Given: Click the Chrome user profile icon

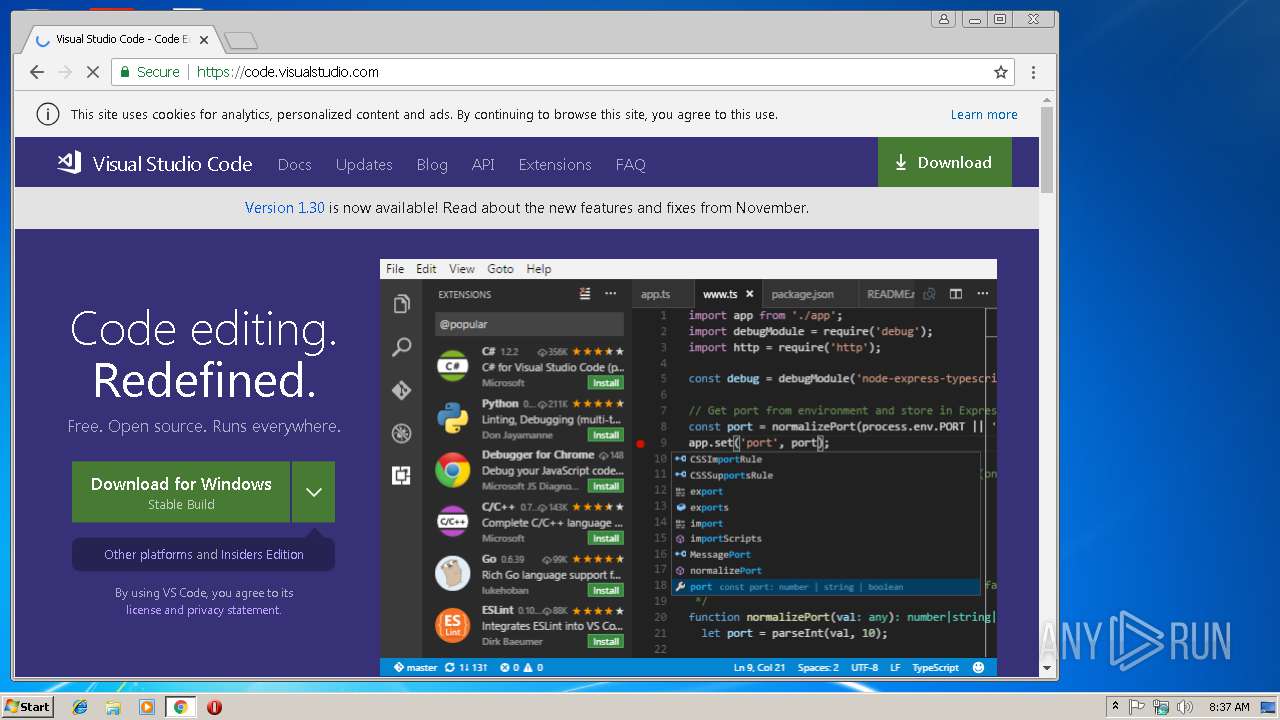Looking at the screenshot, I should (943, 19).
